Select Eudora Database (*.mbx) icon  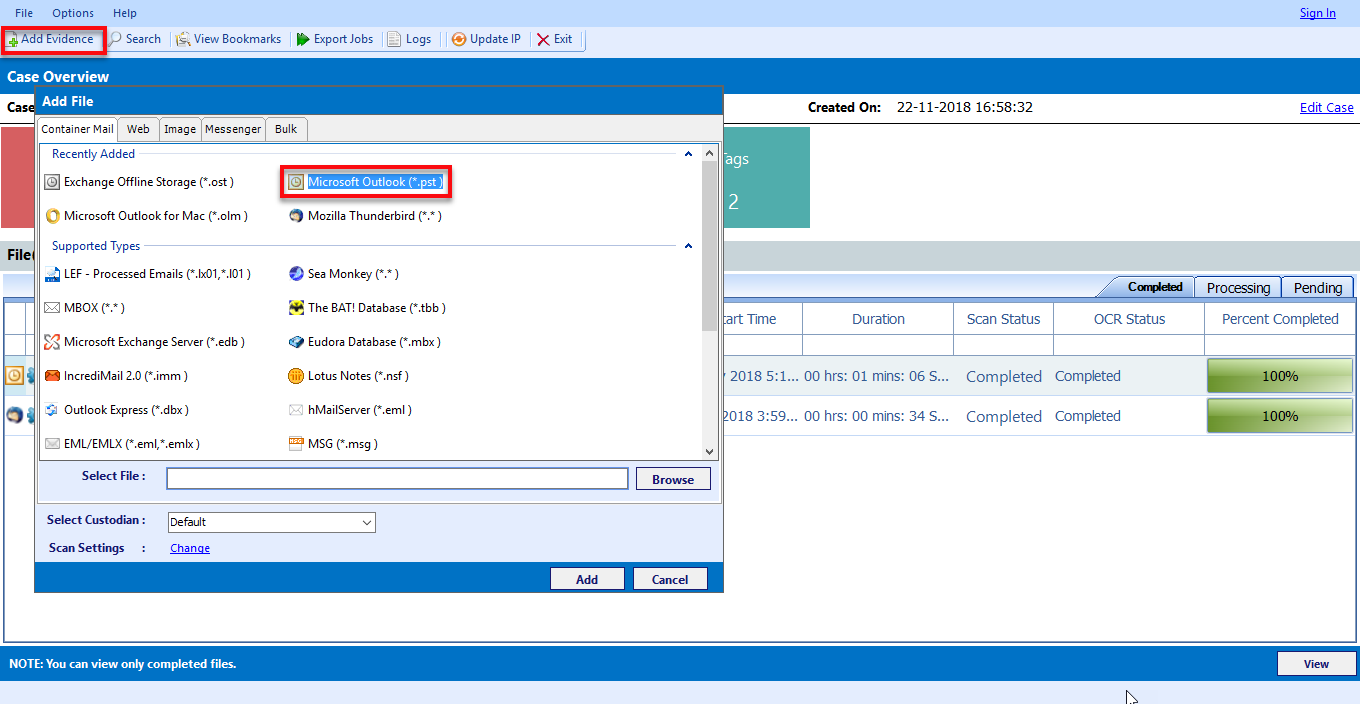296,342
